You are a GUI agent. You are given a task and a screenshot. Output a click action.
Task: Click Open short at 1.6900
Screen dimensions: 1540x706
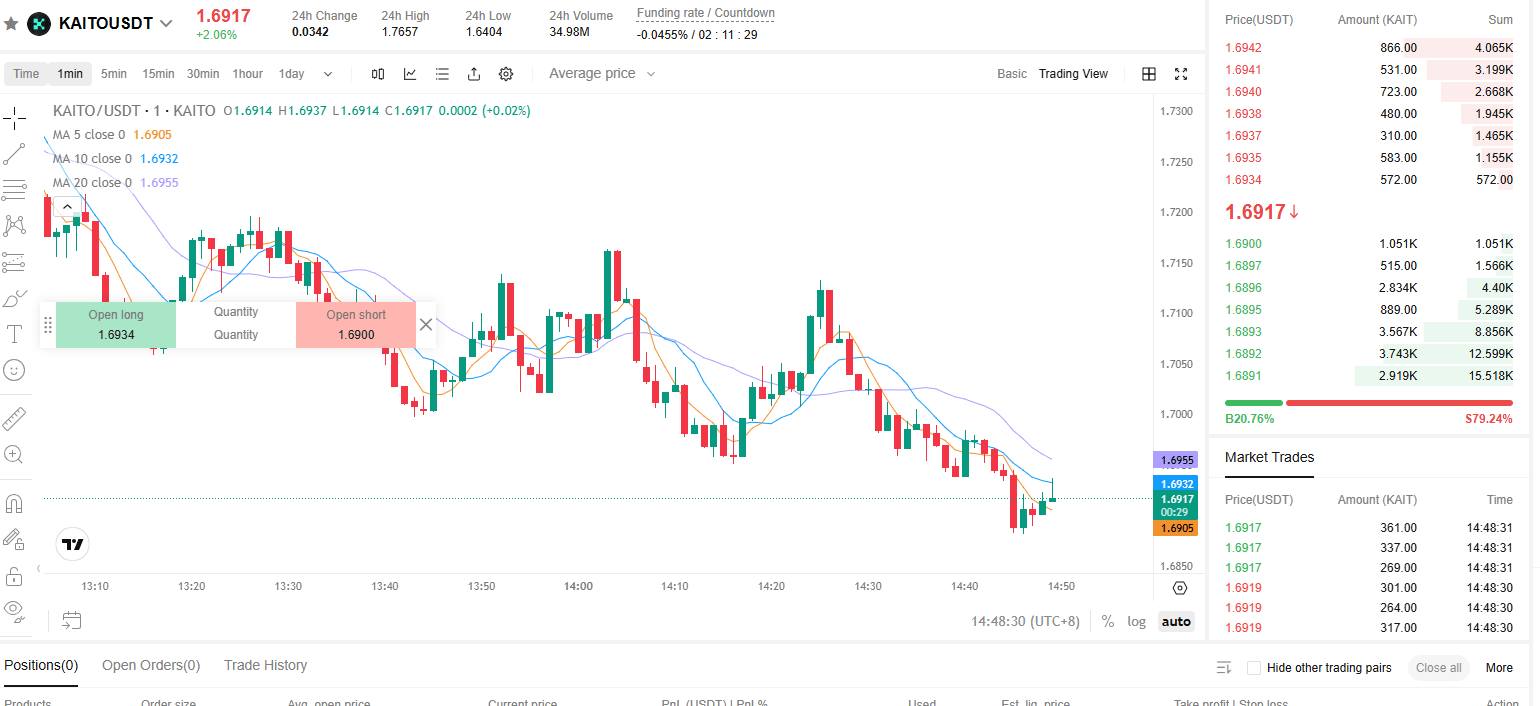(356, 325)
